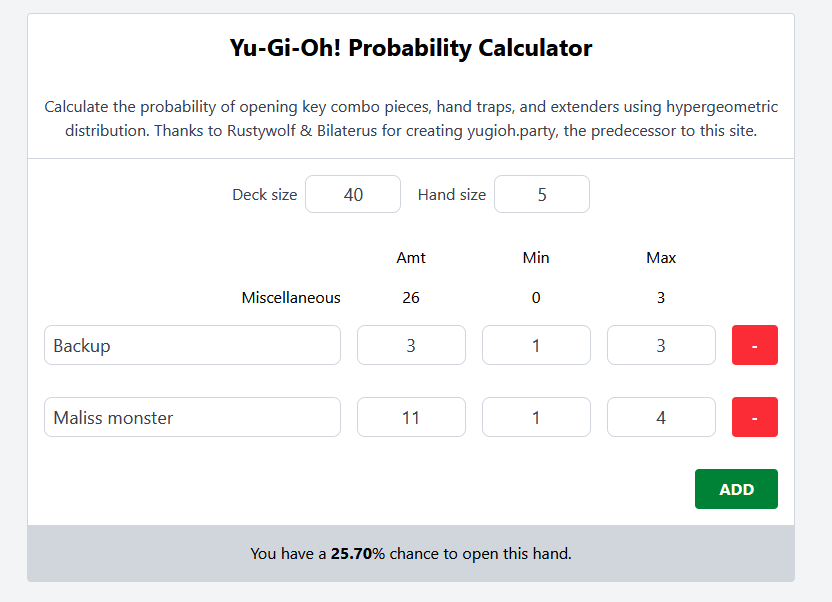Click the Max column header
Image resolution: width=832 pixels, height=602 pixels.
point(661,257)
